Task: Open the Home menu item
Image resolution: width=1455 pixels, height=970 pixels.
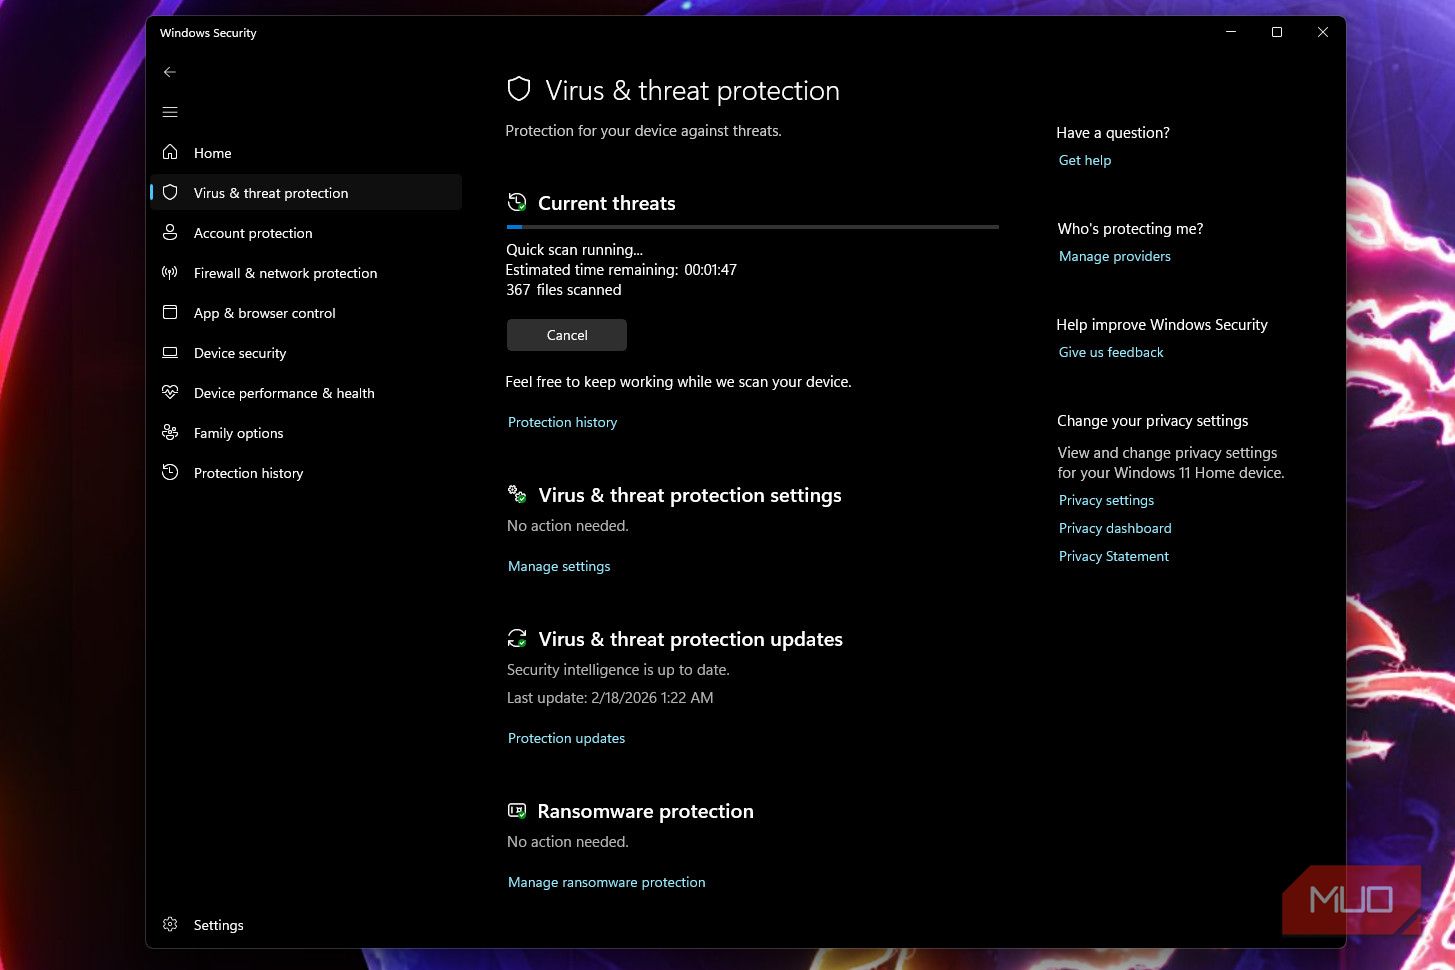Action: pyautogui.click(x=306, y=152)
